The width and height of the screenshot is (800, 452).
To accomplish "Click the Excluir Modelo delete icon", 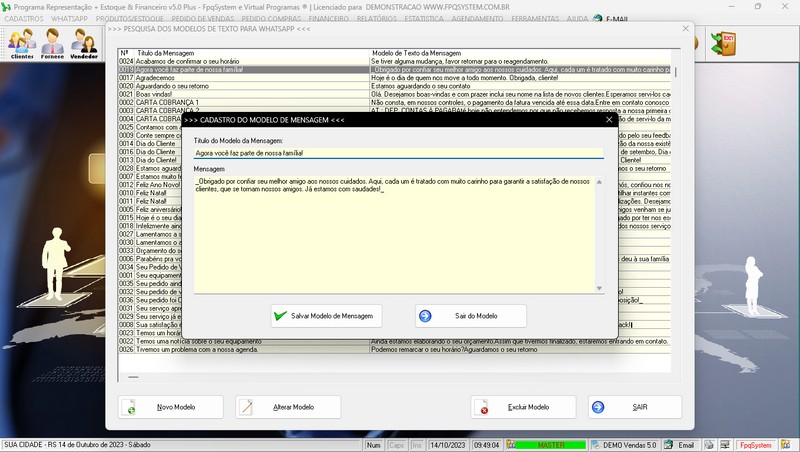I will [x=482, y=407].
